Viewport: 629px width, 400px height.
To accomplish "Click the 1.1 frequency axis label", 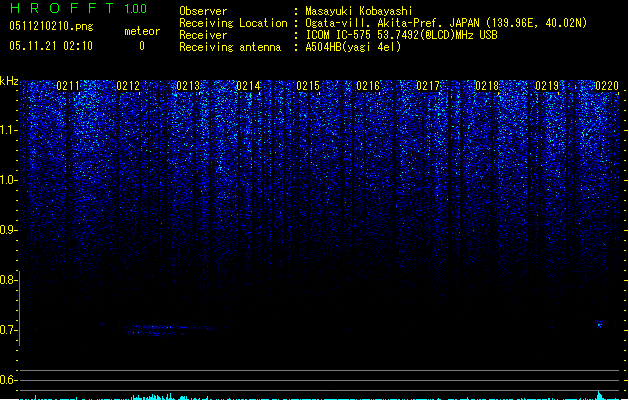I will 9,130.
